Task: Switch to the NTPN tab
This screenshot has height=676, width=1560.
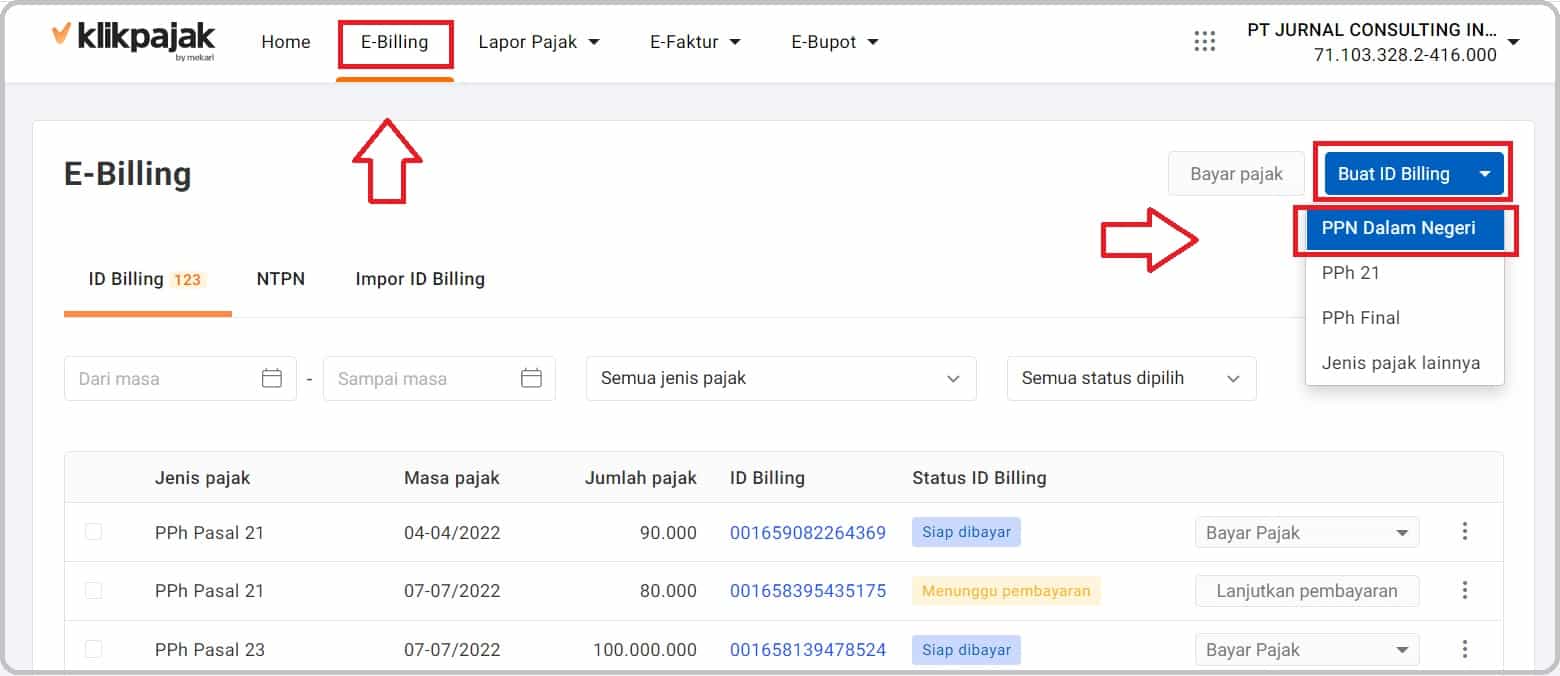Action: tap(281, 279)
